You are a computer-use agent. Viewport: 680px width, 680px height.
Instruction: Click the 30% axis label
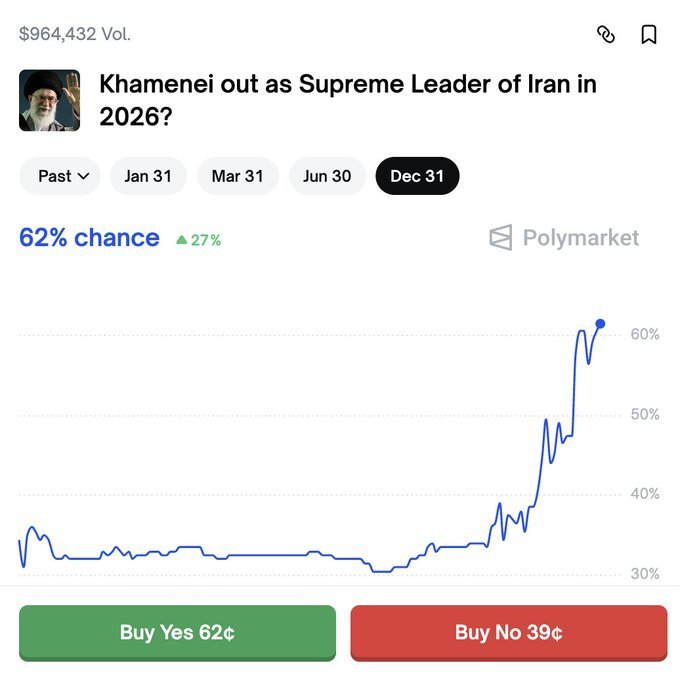(x=645, y=574)
